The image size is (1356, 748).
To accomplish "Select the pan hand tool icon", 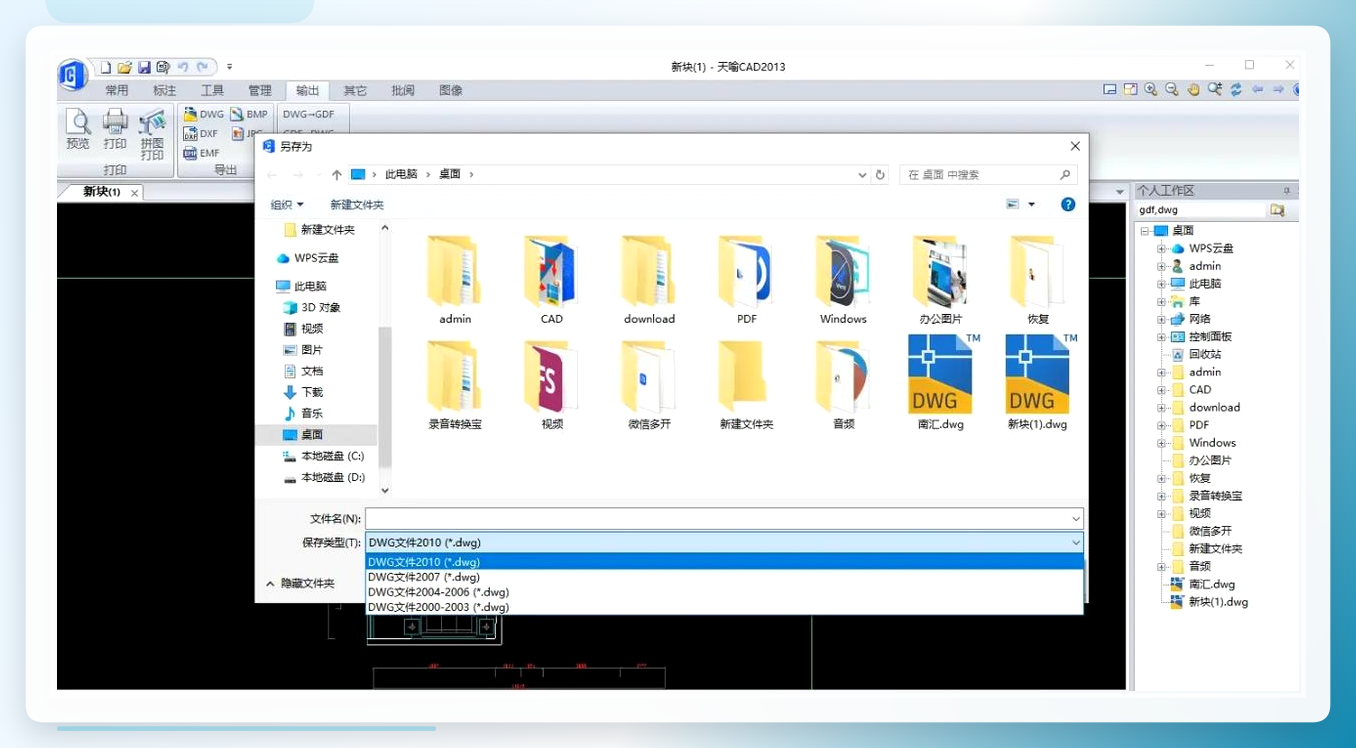I will 1193,89.
